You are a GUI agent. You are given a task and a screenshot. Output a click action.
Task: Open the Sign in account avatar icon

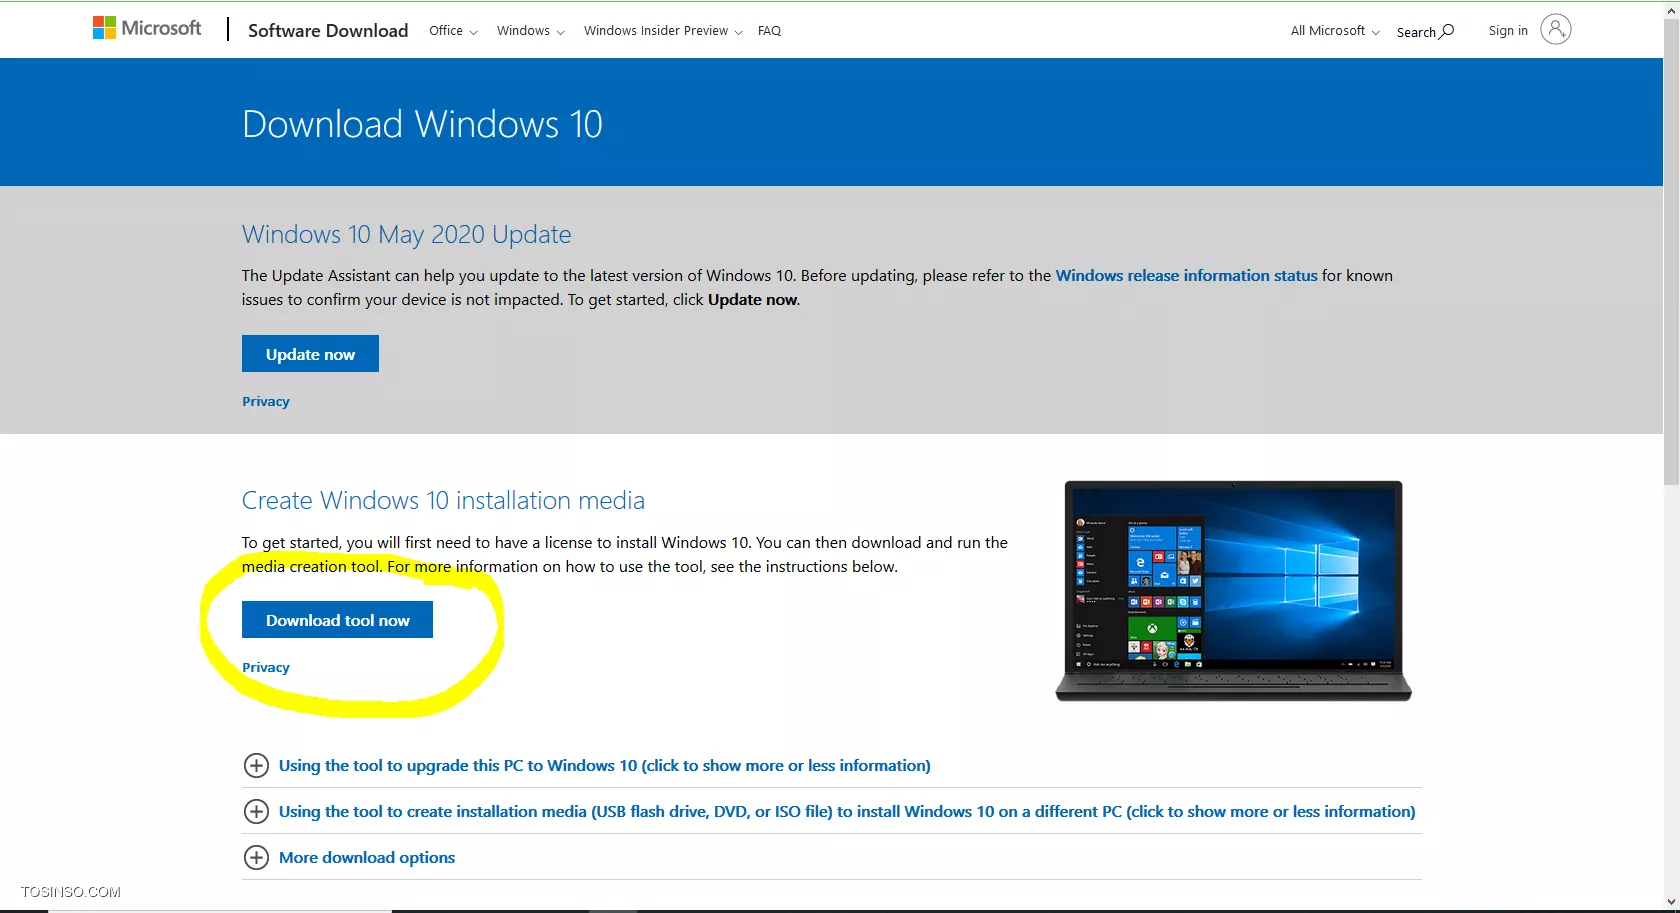[x=1556, y=29]
